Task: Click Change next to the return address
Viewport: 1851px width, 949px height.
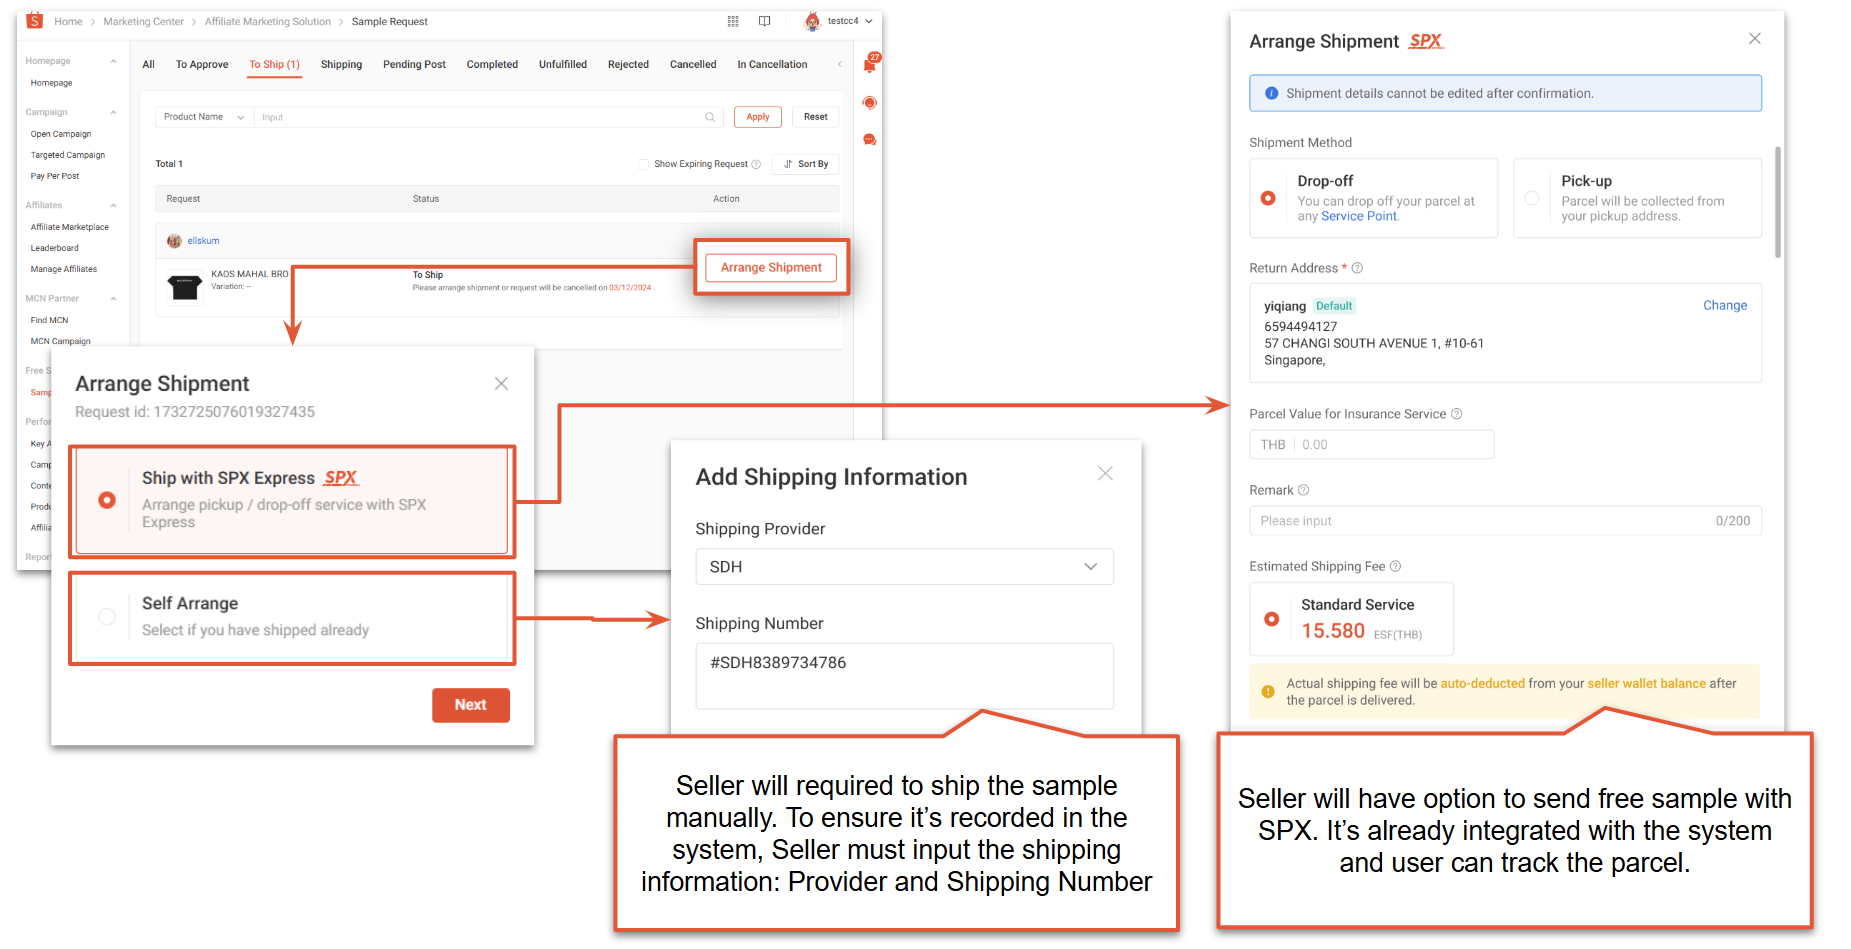Action: 1725,305
